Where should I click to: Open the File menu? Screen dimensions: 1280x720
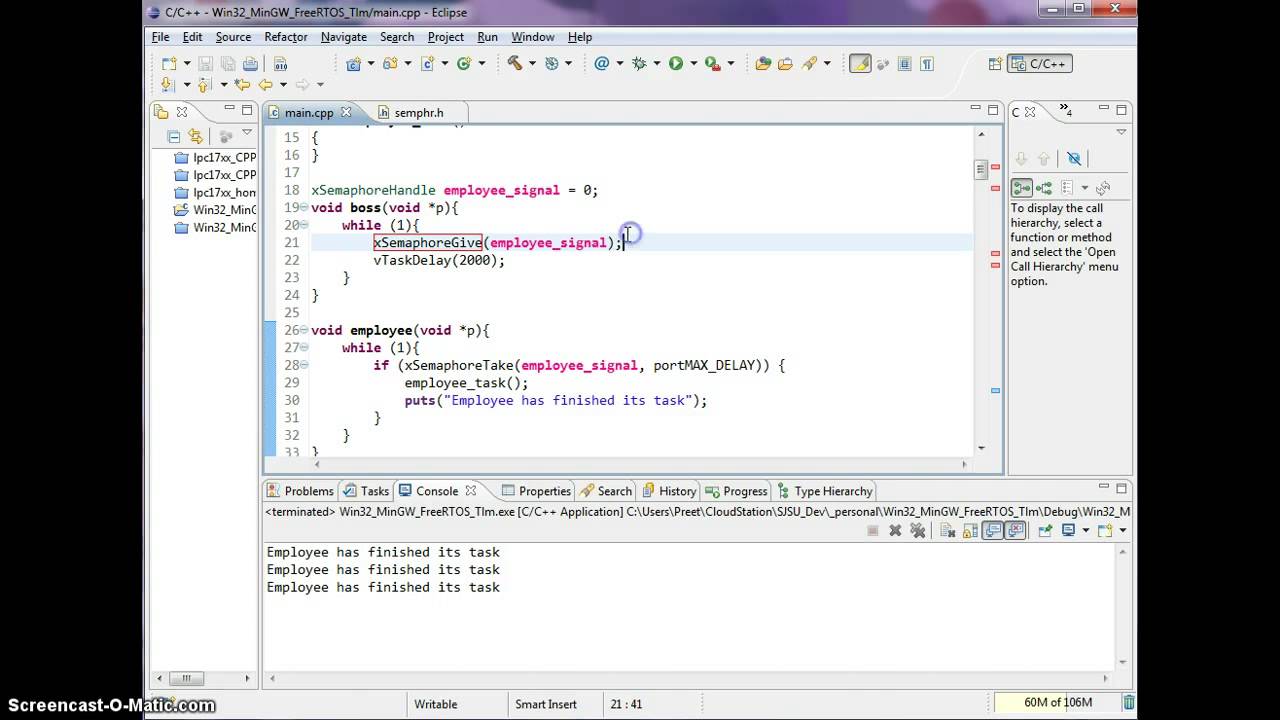click(160, 37)
